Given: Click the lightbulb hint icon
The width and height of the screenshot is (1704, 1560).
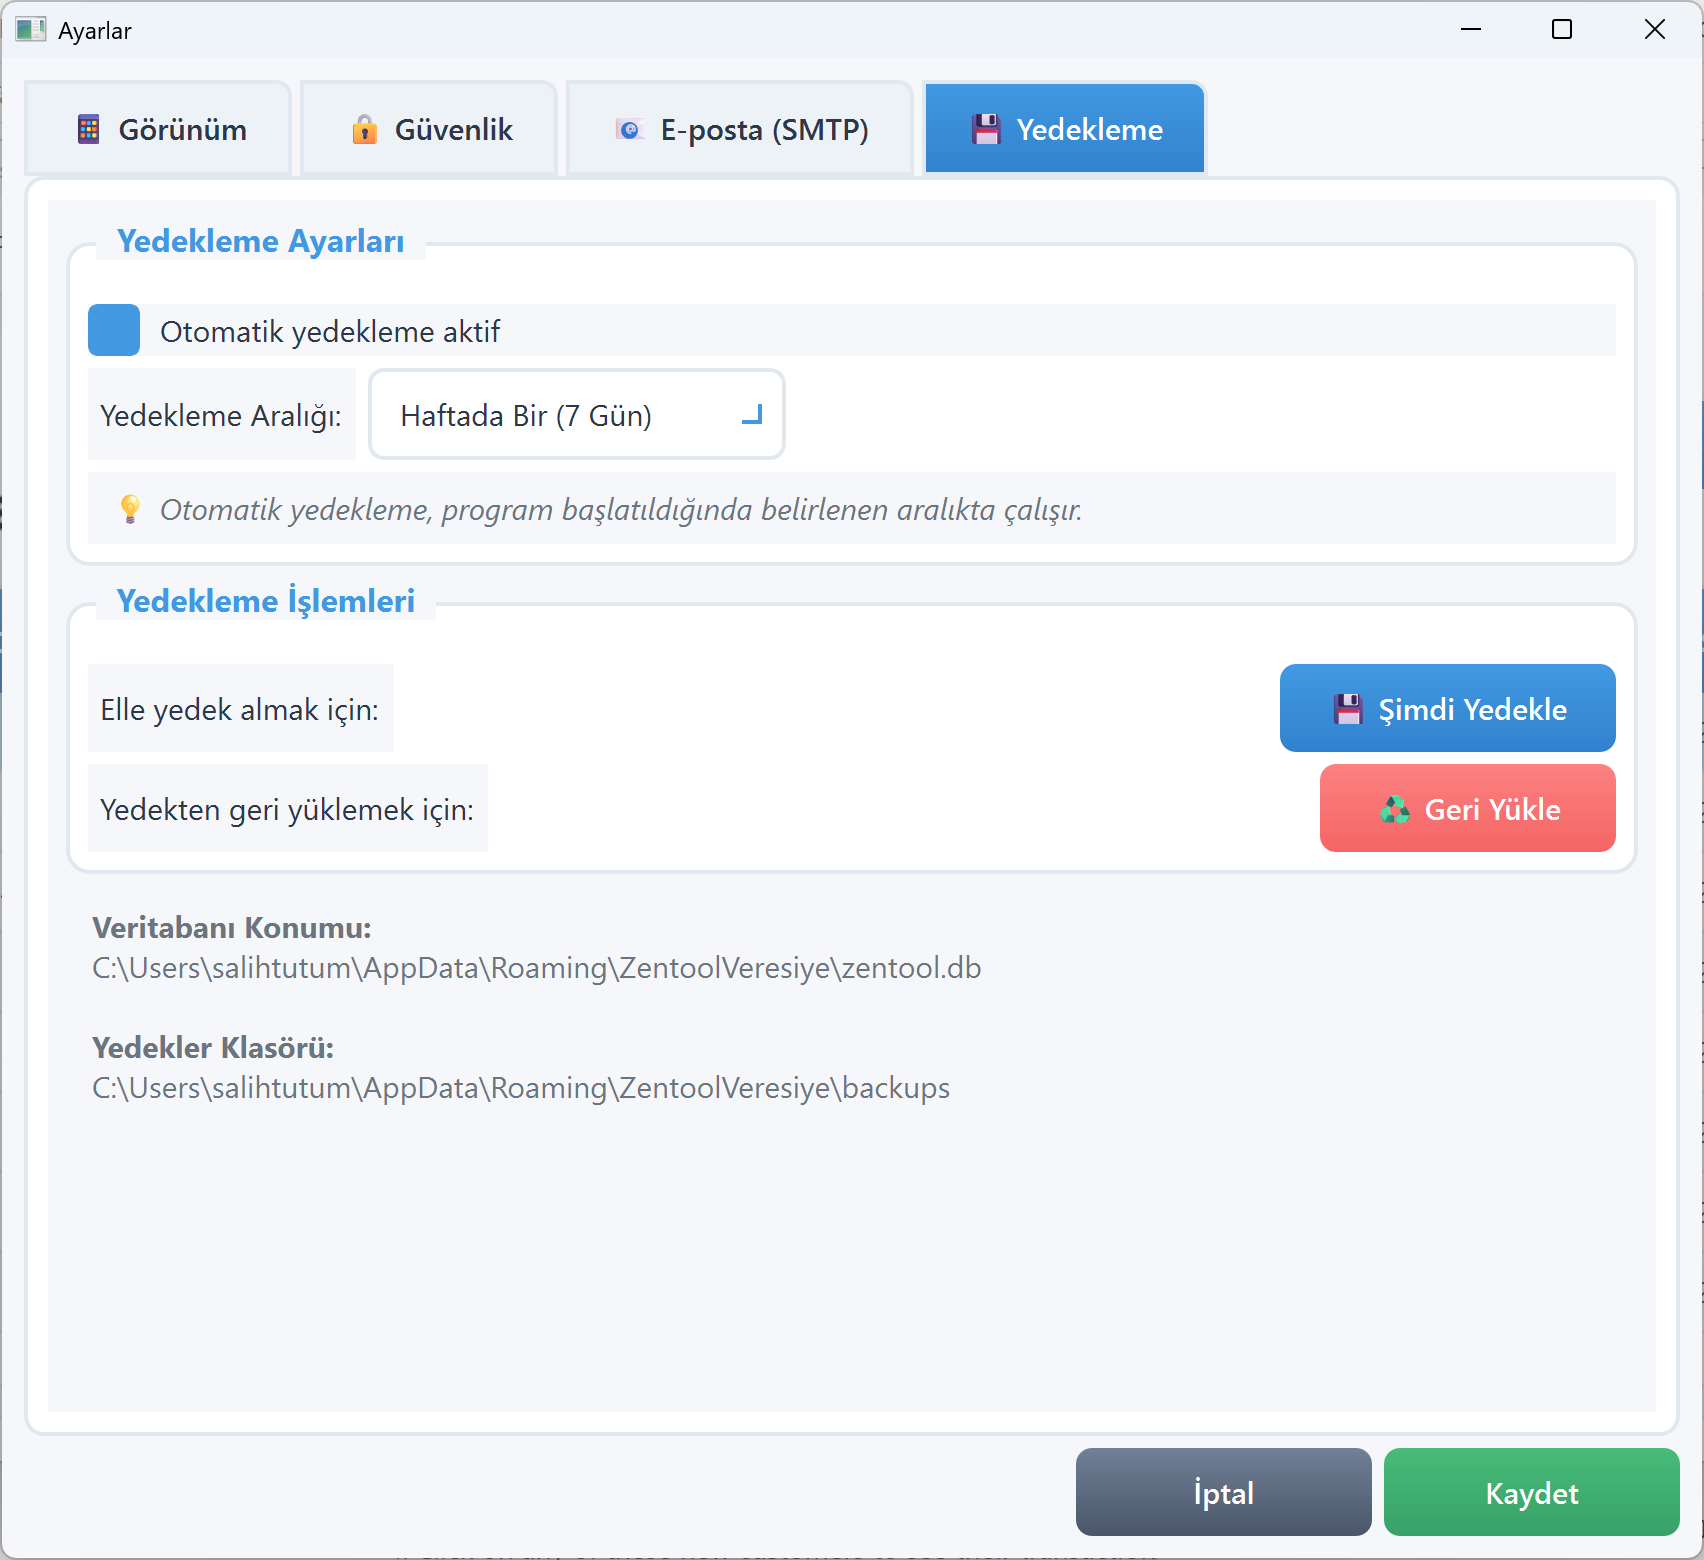Looking at the screenshot, I should click(x=130, y=509).
